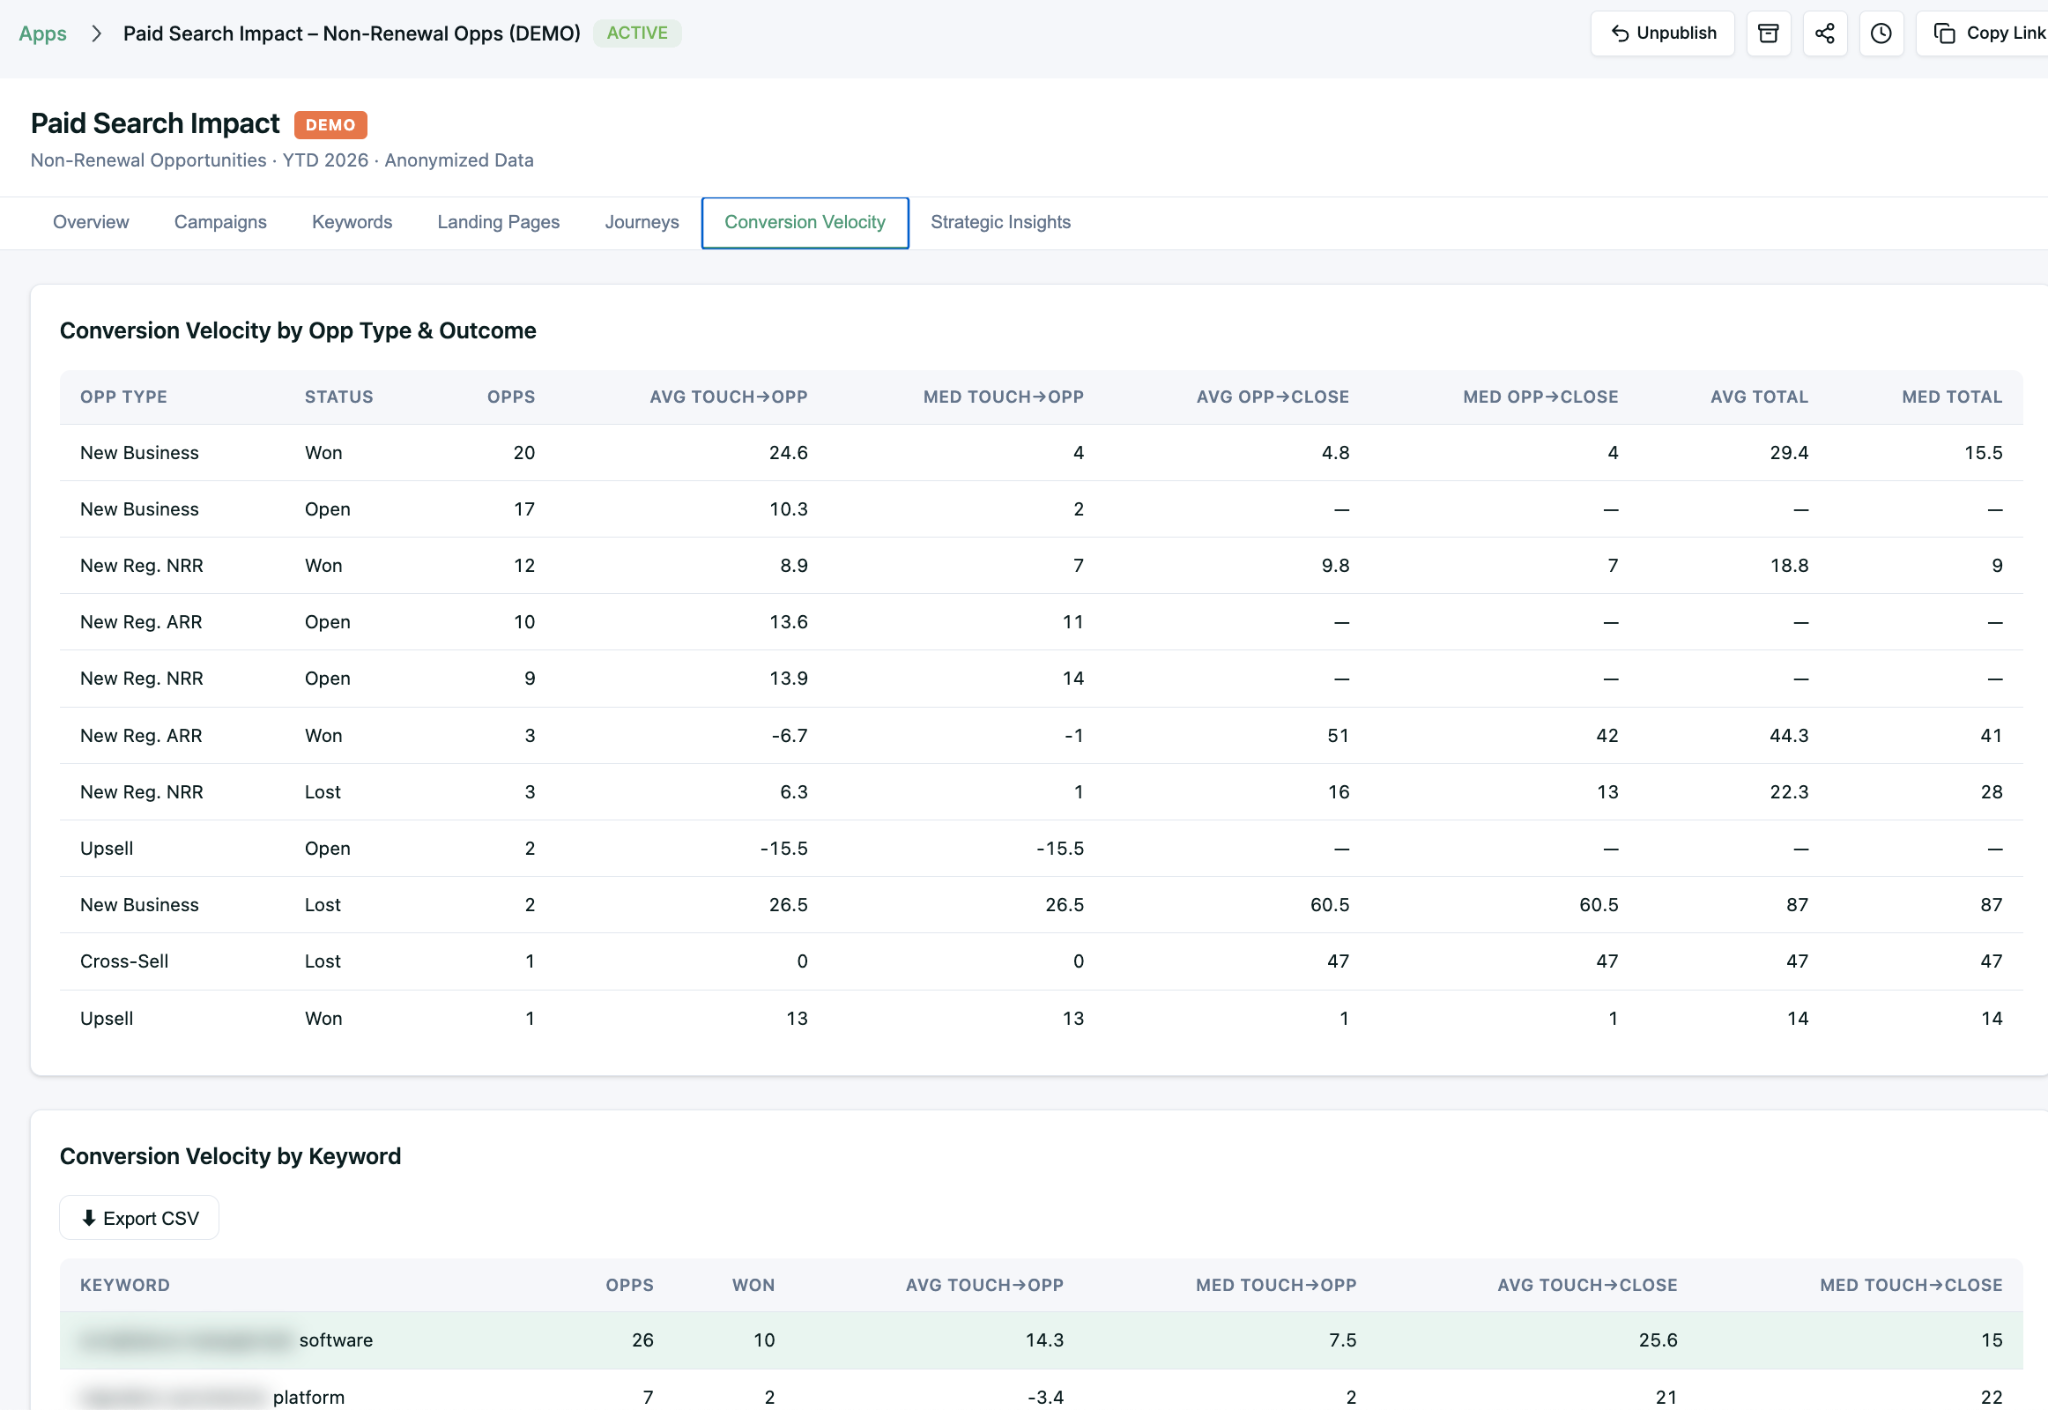Open version history clock icon
This screenshot has width=2048, height=1410.
[x=1881, y=33]
